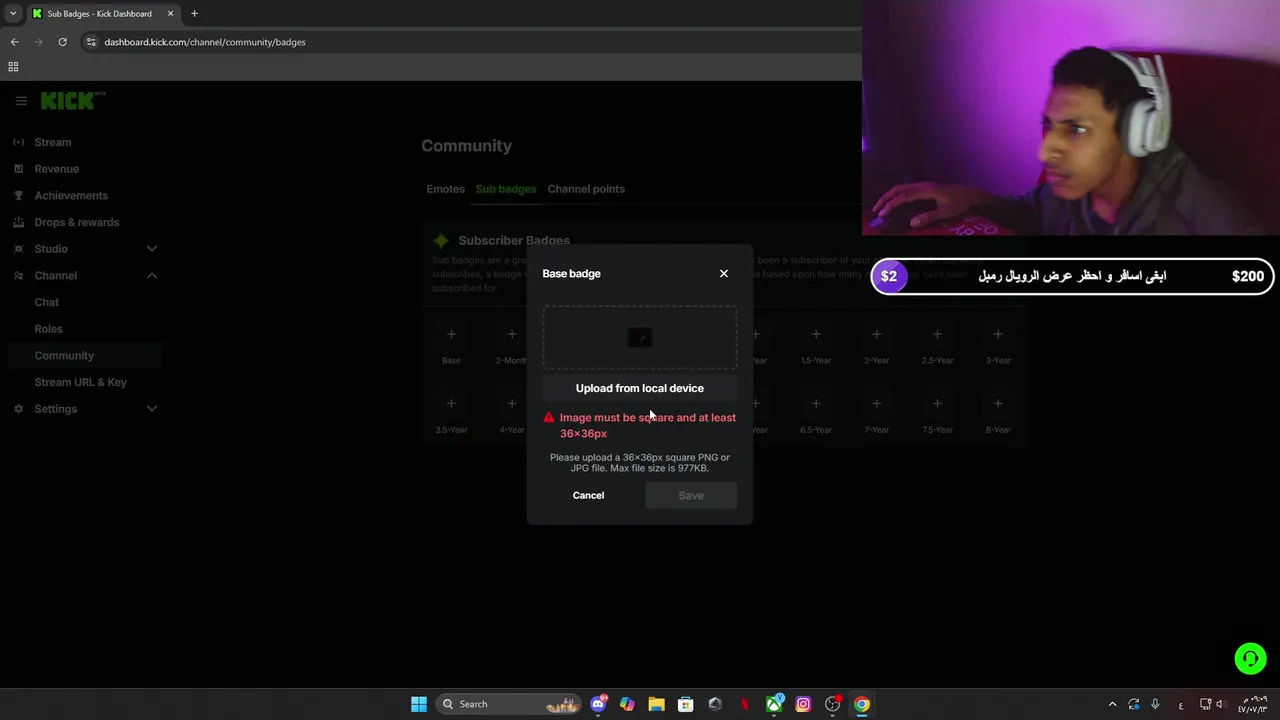The height and width of the screenshot is (720, 1280).
Task: Click the disabled Save button
Action: click(691, 495)
